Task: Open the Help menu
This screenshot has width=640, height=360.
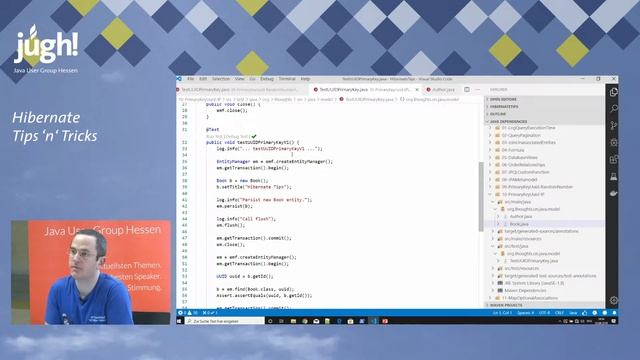Action: pos(305,79)
